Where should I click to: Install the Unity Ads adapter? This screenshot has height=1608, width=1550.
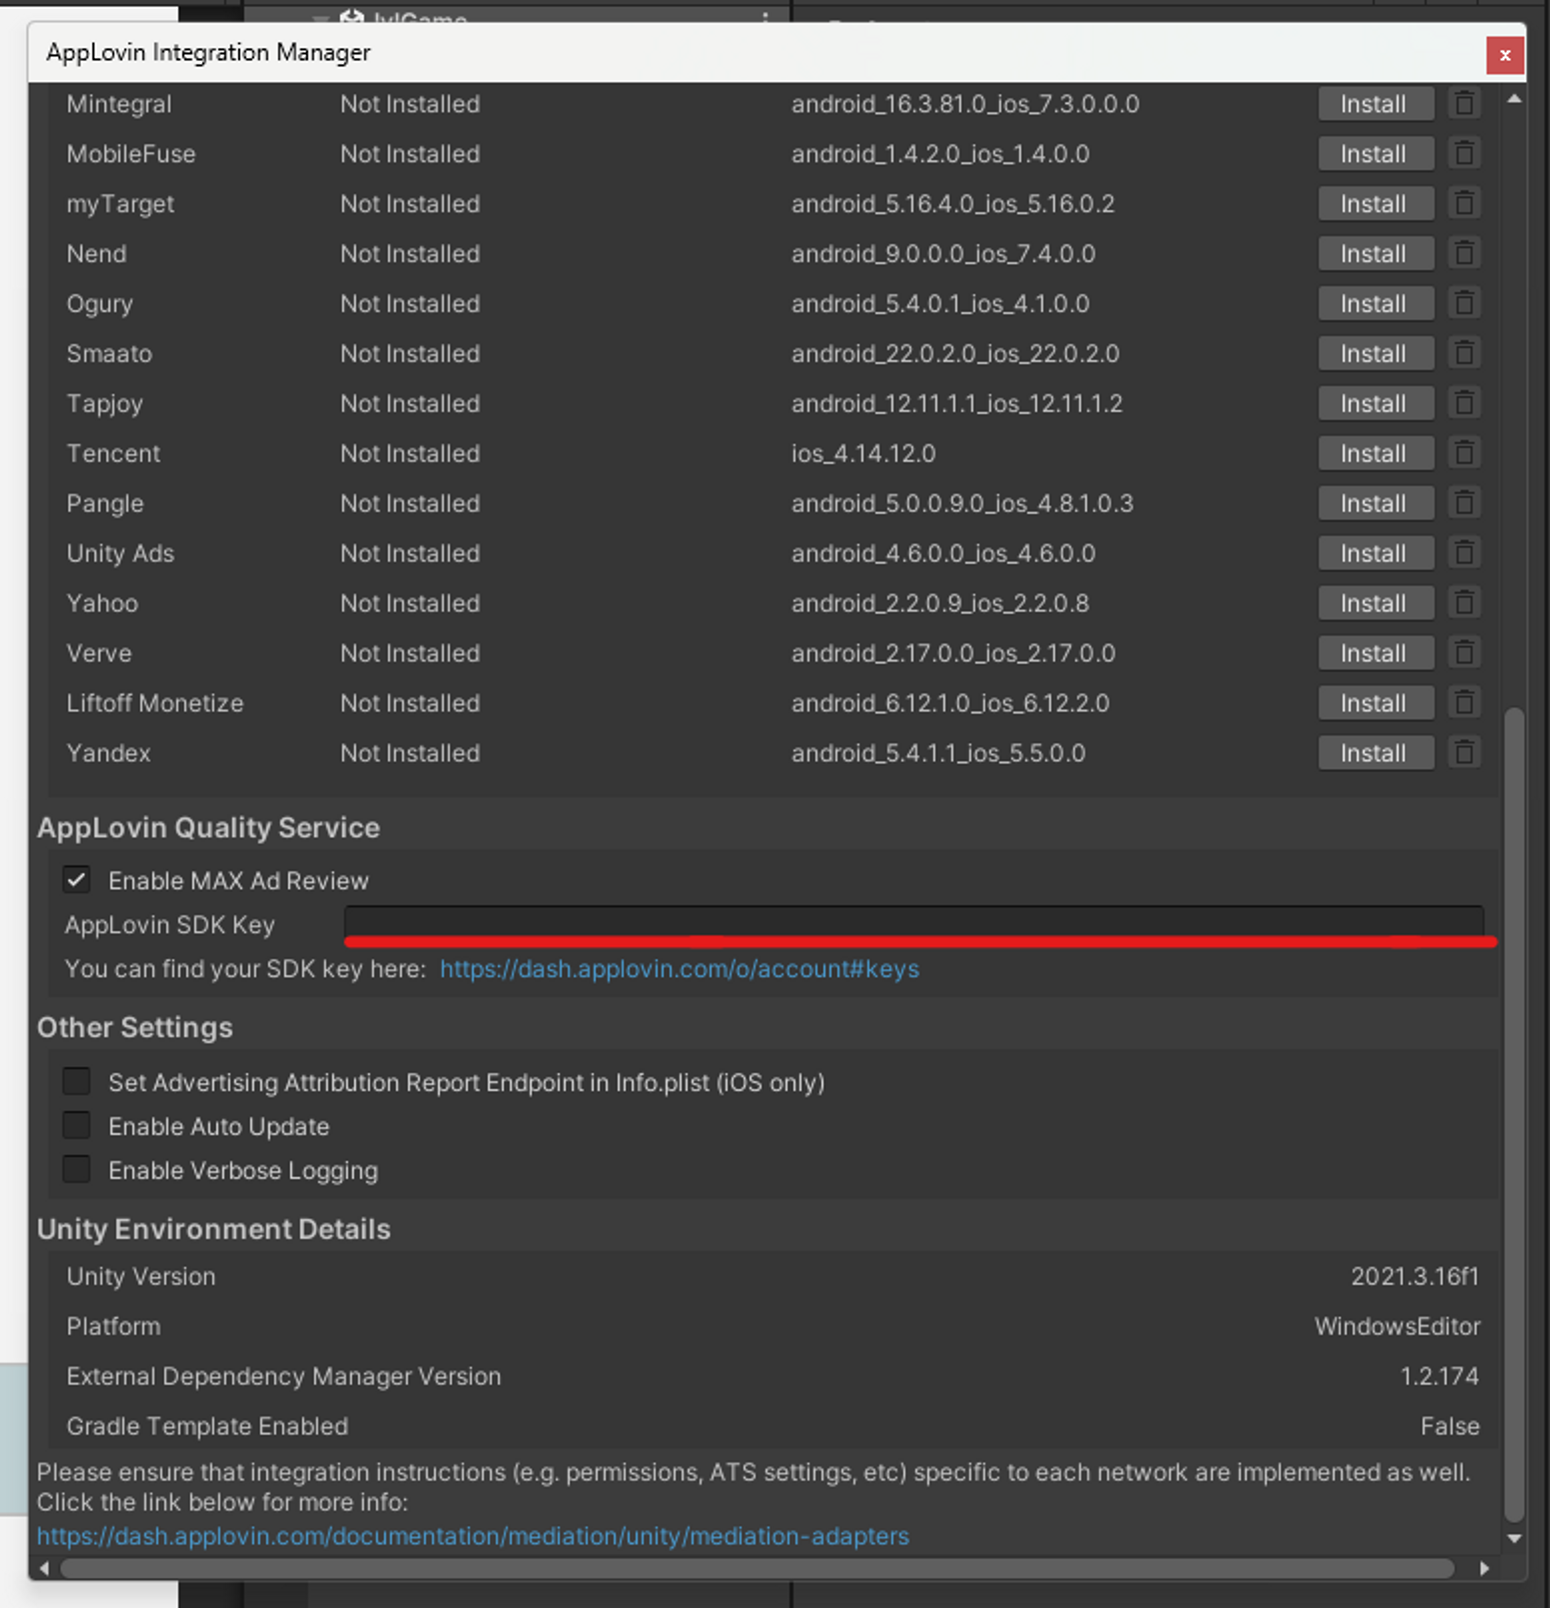1376,554
